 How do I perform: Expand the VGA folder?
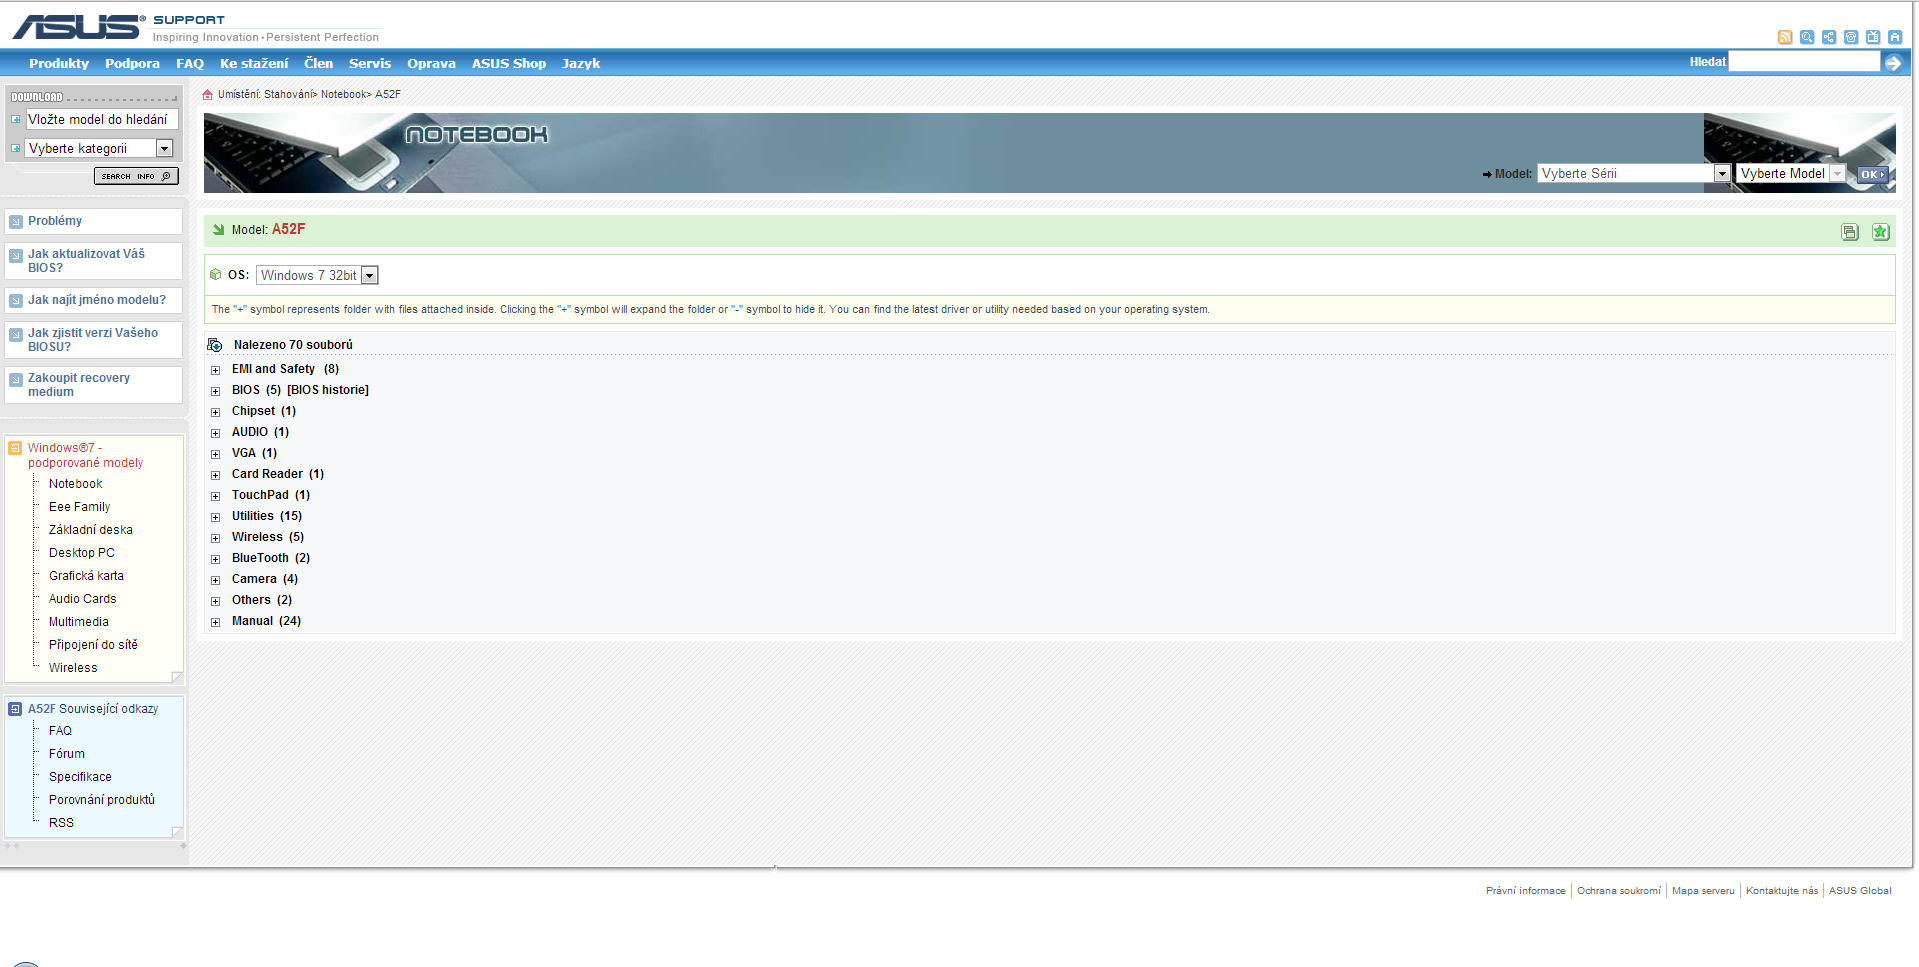coord(215,454)
